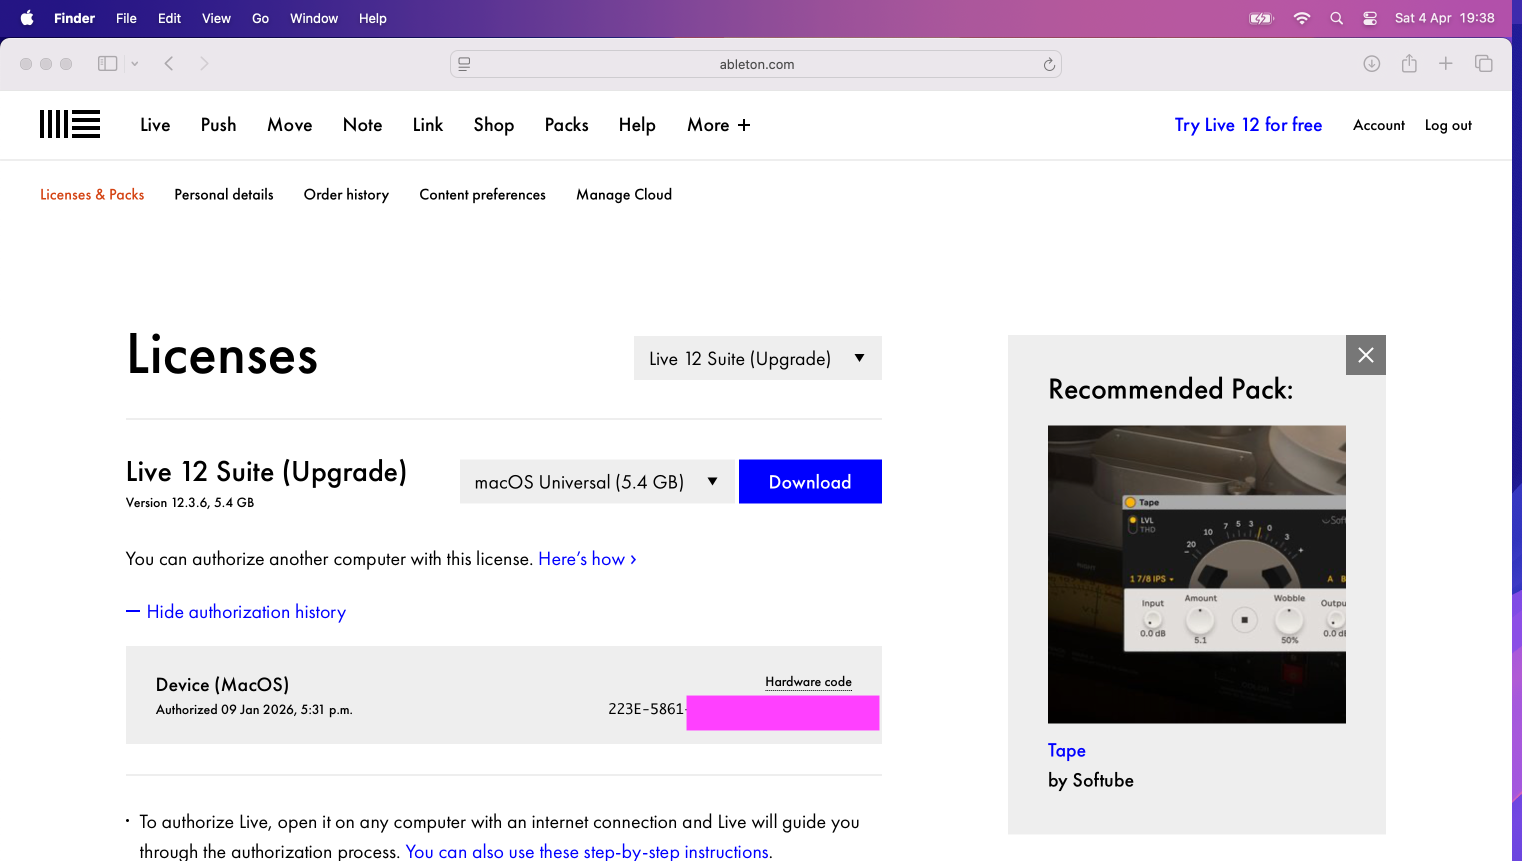Follow the "Here's how" link
1522x861 pixels.
(587, 559)
